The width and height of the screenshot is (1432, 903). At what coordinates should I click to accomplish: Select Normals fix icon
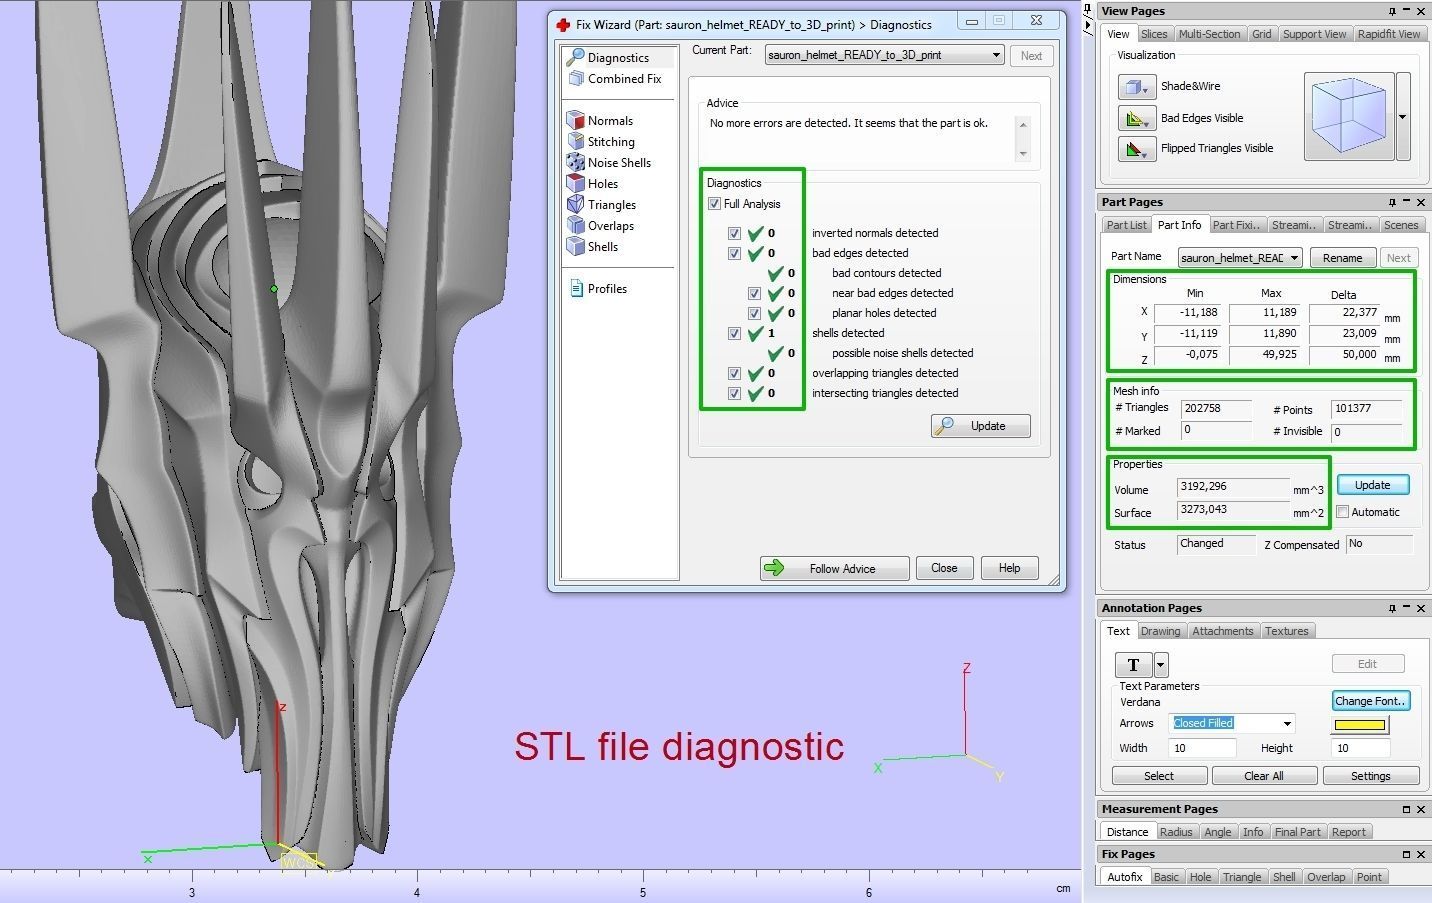click(575, 120)
